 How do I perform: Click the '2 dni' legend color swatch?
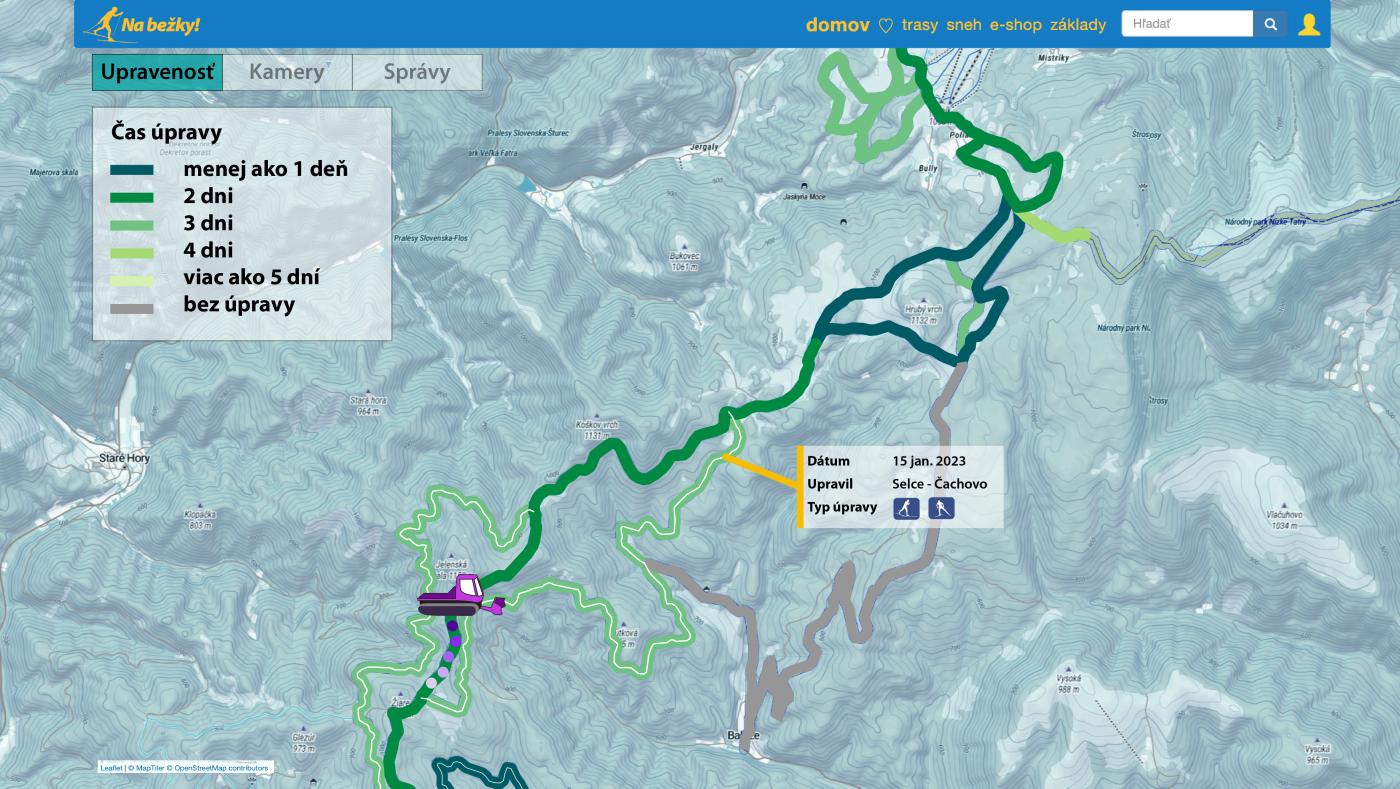(132, 198)
